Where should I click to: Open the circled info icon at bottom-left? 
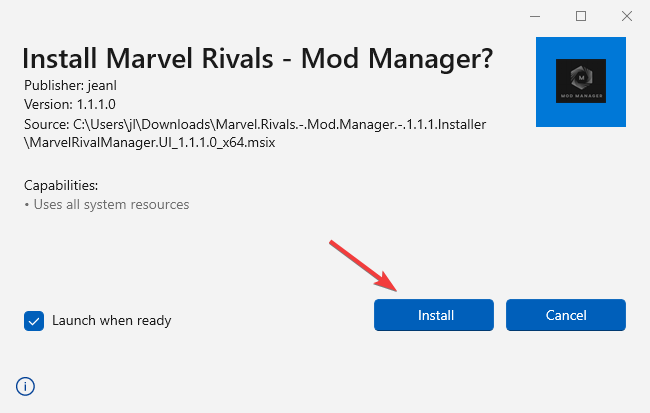pos(25,386)
